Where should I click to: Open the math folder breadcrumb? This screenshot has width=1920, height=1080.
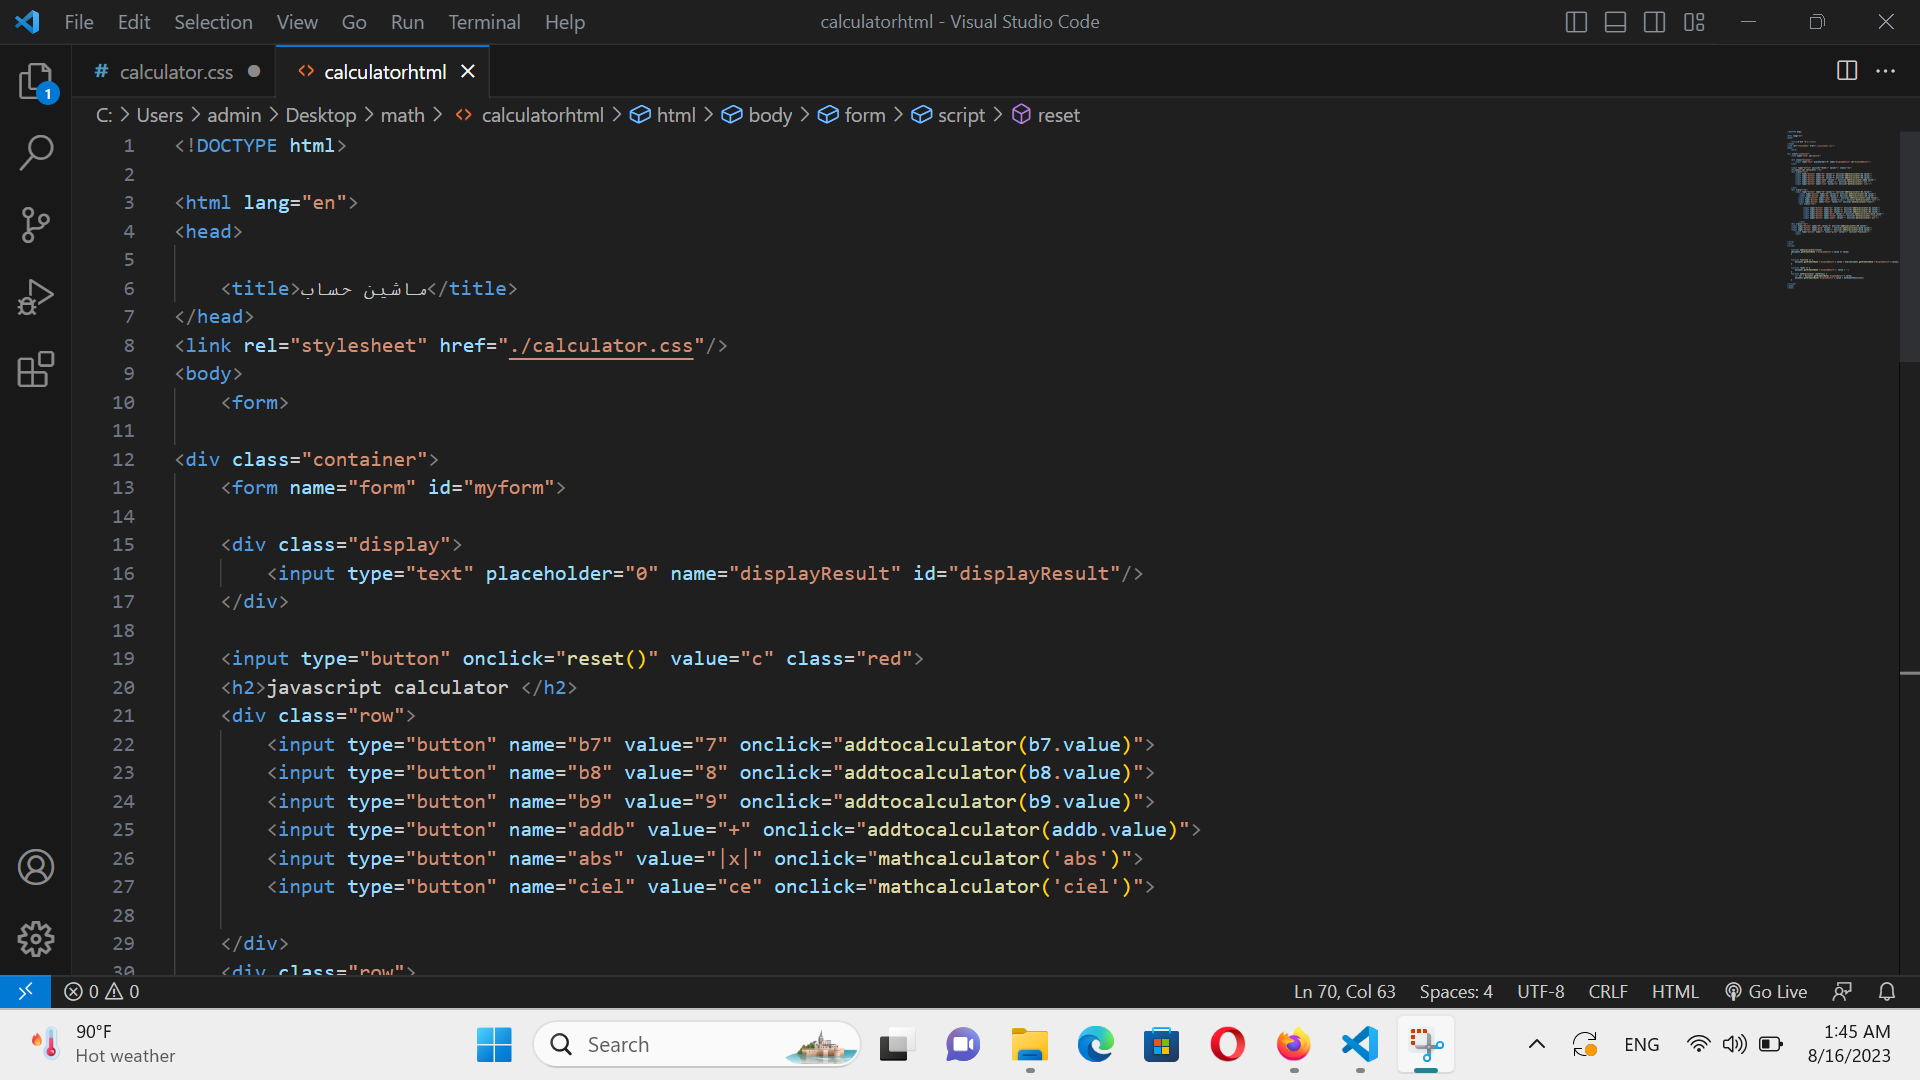402,115
